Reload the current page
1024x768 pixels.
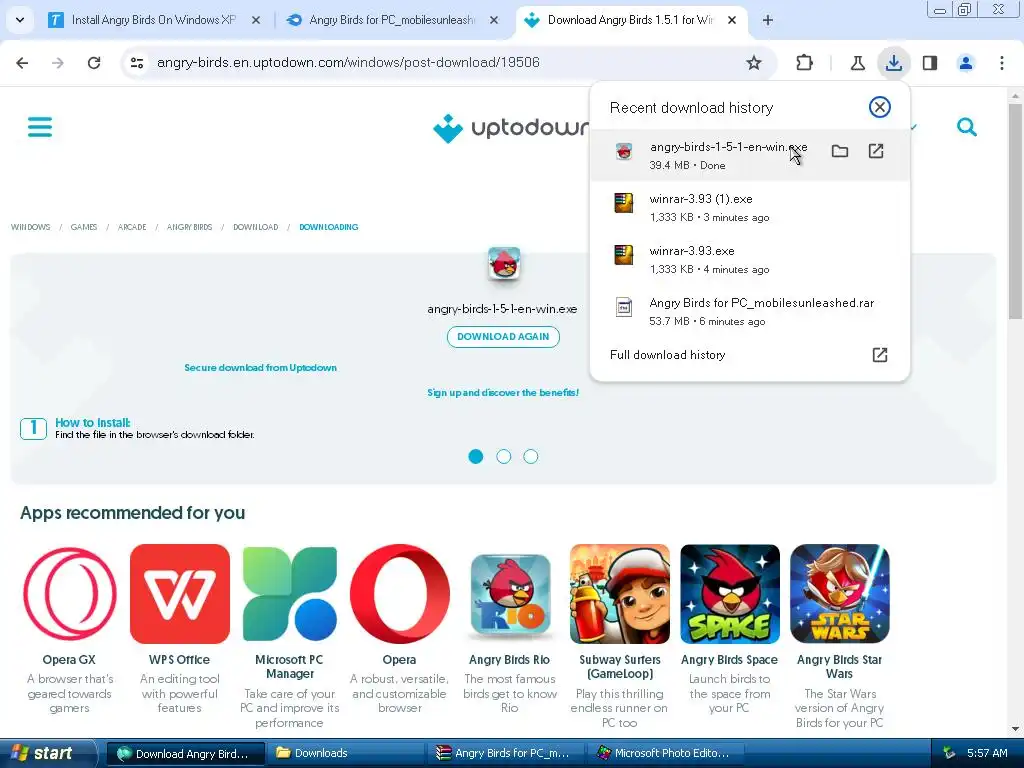[94, 63]
